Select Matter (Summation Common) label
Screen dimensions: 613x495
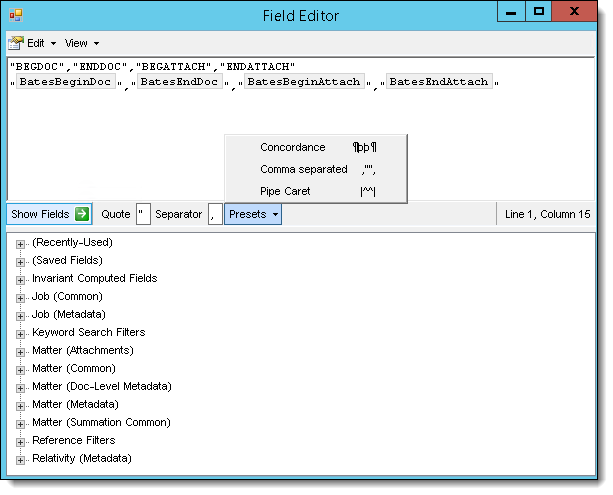coord(101,422)
